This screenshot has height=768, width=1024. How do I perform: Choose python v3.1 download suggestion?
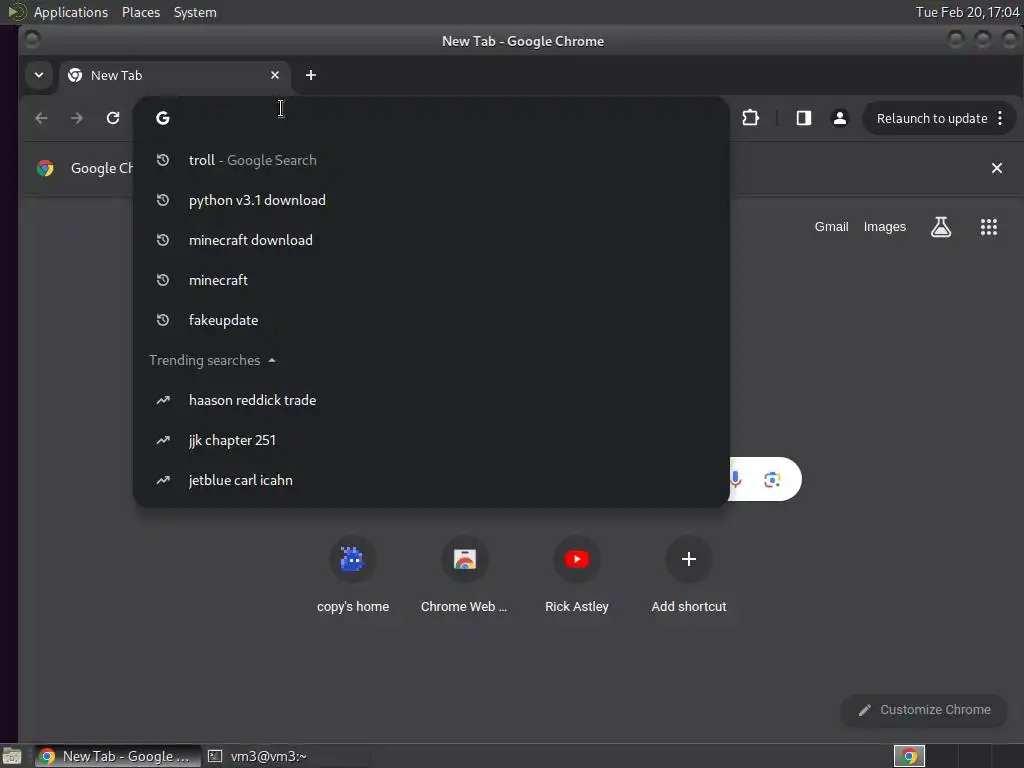click(431, 200)
